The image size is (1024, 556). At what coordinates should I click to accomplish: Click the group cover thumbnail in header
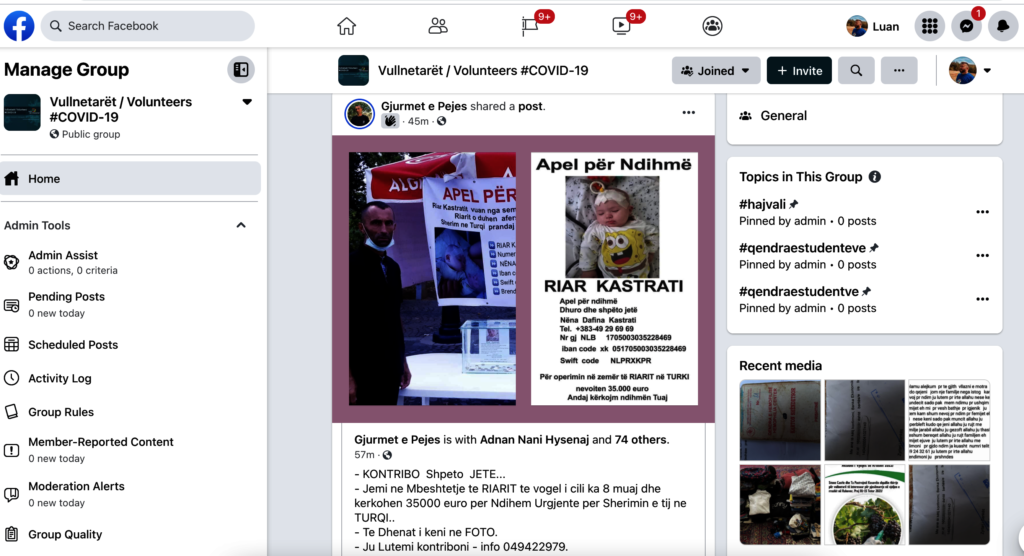(353, 71)
